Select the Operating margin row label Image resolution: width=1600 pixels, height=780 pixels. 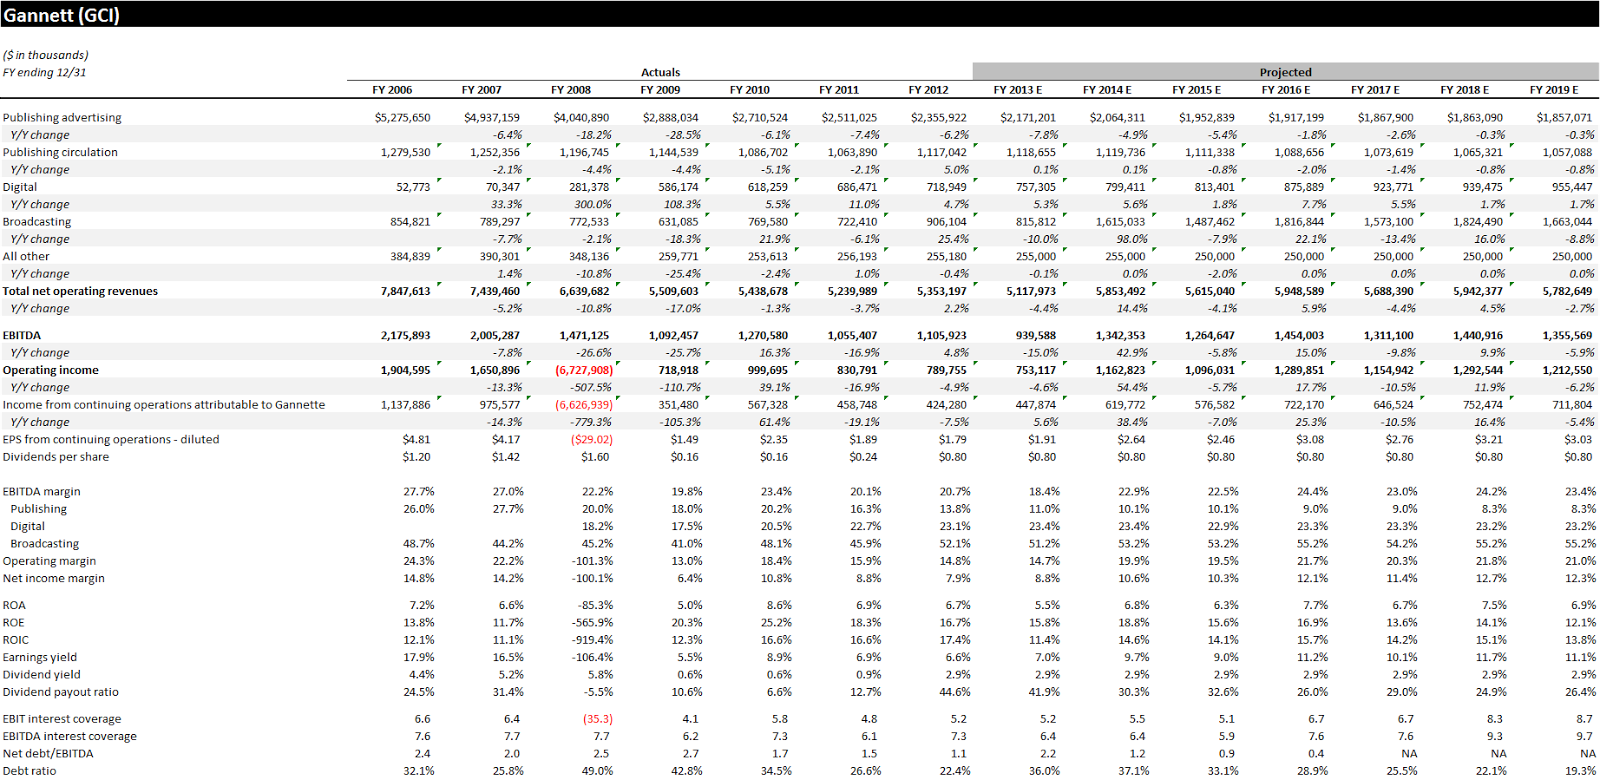pyautogui.click(x=49, y=561)
